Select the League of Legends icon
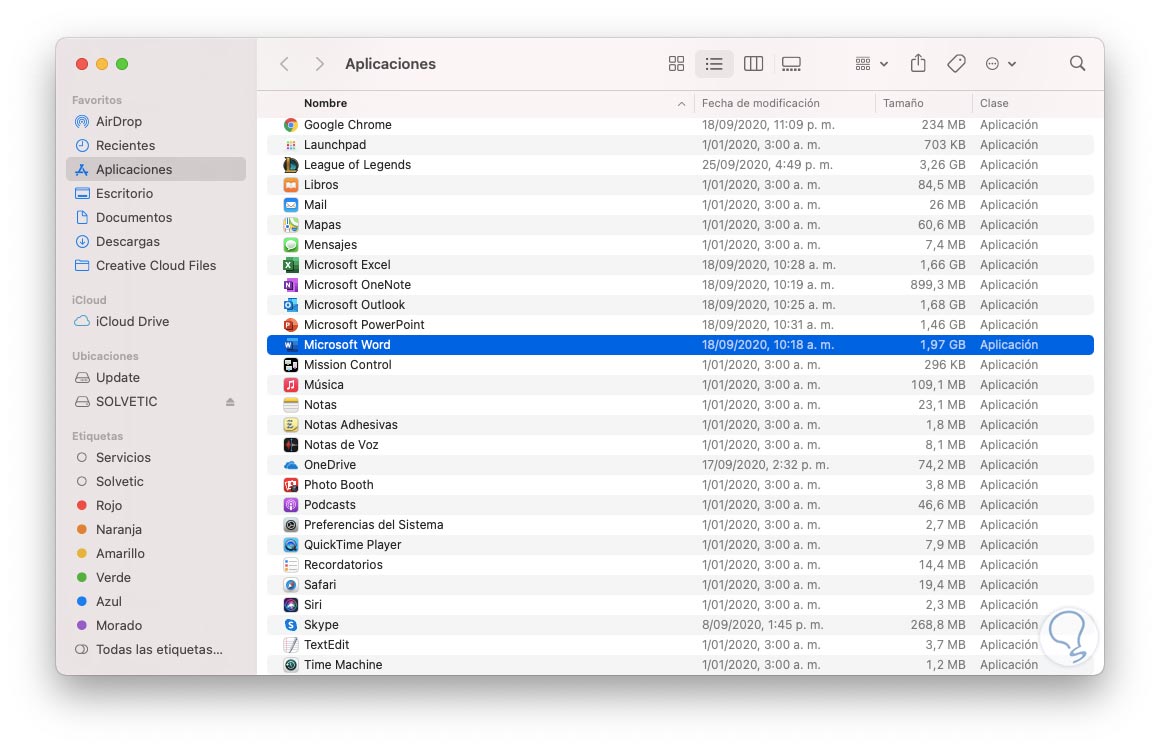Image resolution: width=1160 pixels, height=749 pixels. click(291, 165)
